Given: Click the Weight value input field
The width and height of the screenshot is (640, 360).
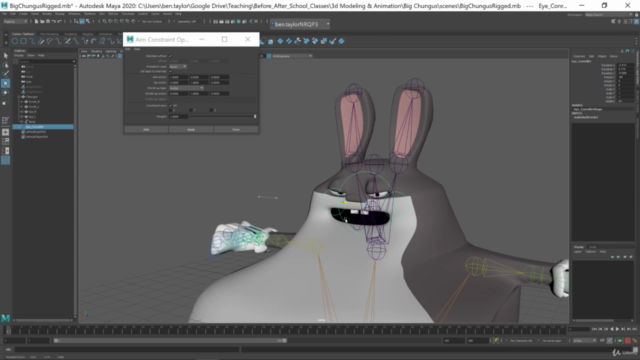Looking at the screenshot, I should 178,116.
